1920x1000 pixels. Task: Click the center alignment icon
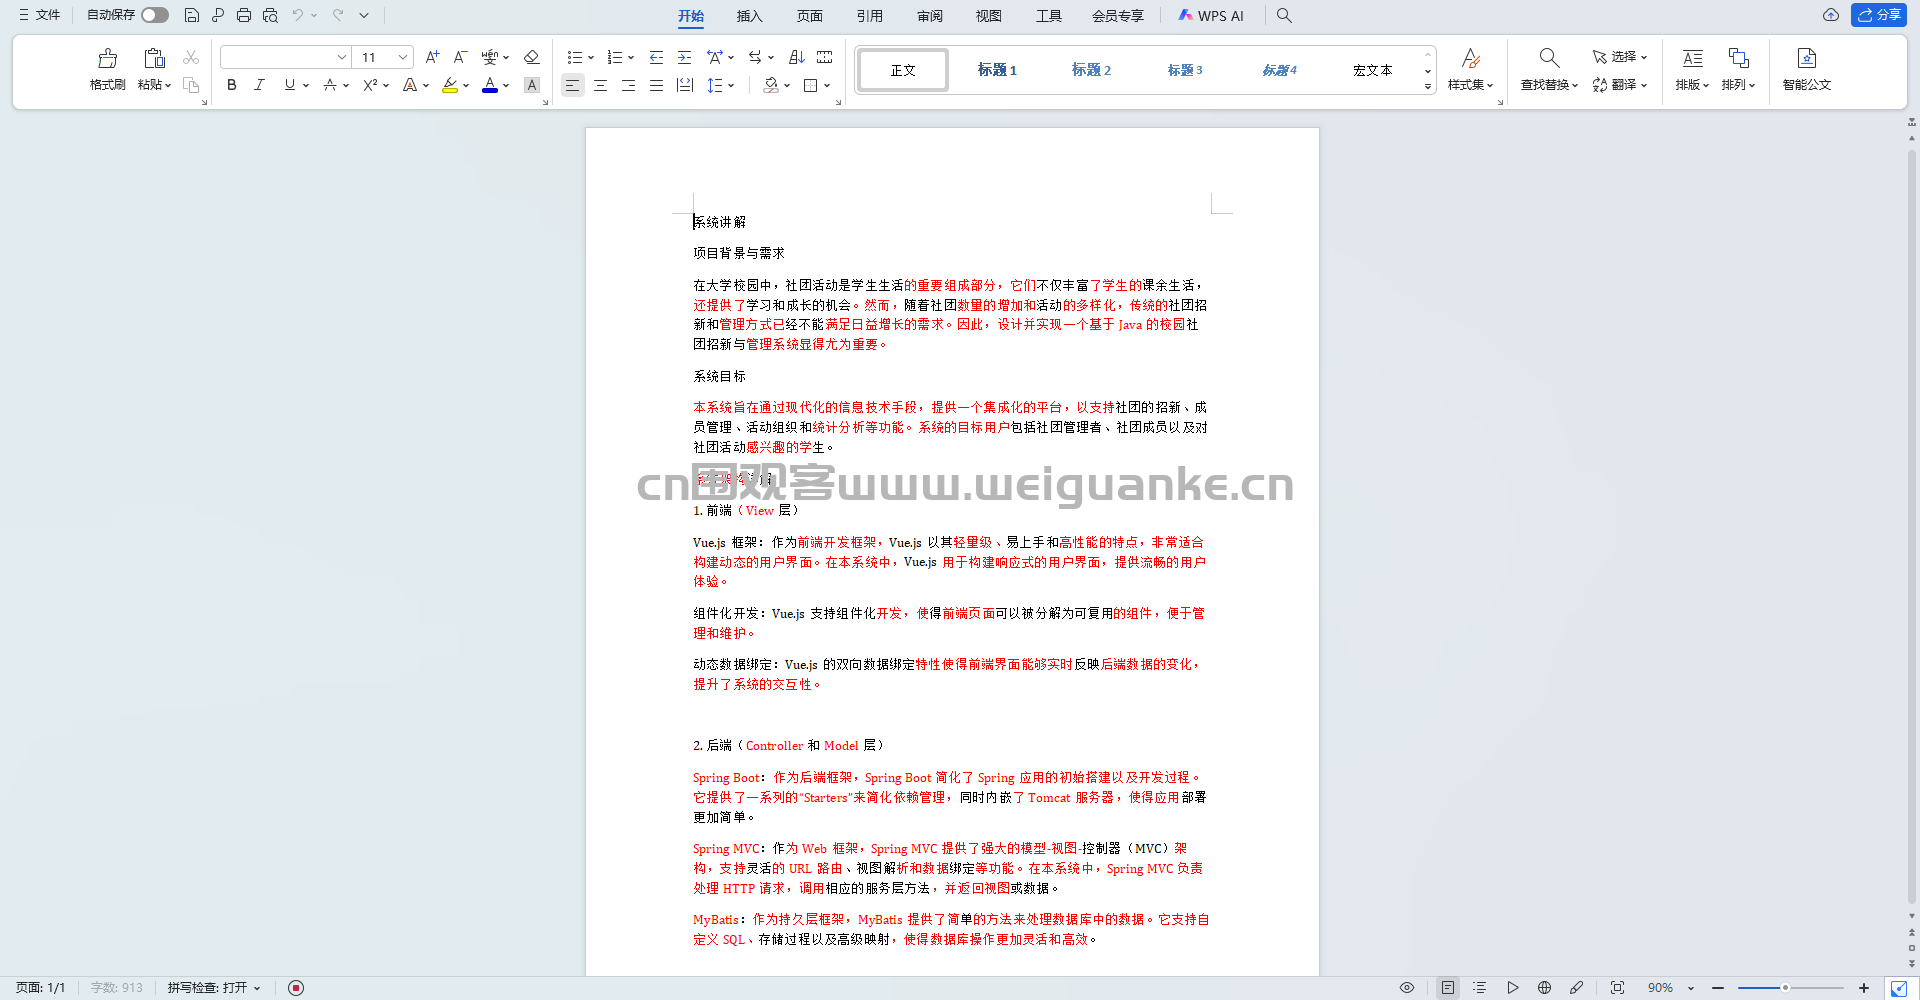tap(600, 86)
